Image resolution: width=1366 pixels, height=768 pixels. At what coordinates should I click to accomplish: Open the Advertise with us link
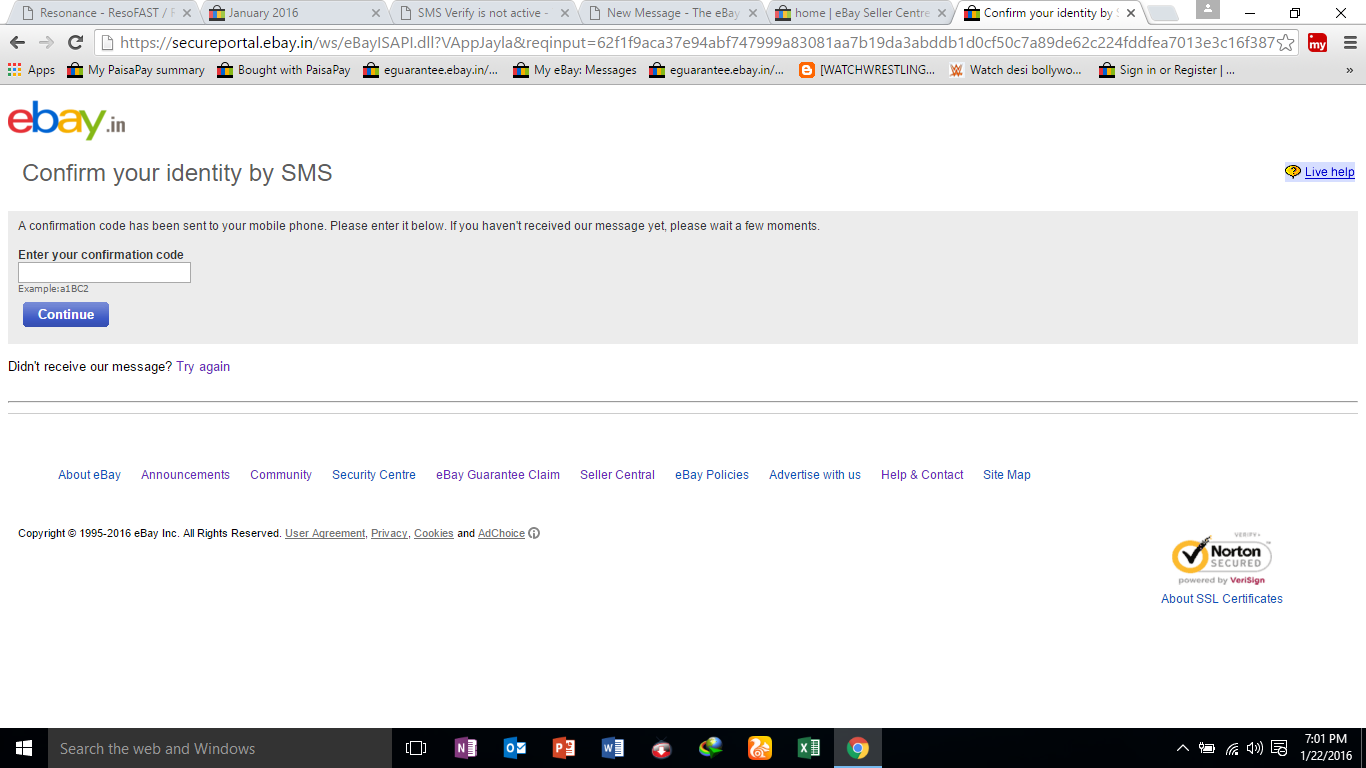(x=815, y=475)
